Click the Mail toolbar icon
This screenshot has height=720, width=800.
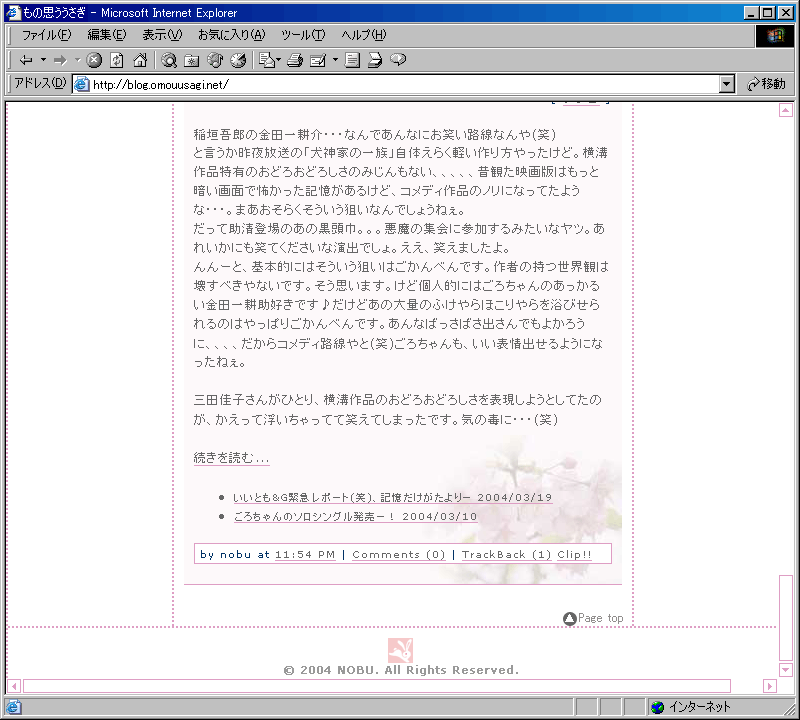pyautogui.click(x=266, y=60)
